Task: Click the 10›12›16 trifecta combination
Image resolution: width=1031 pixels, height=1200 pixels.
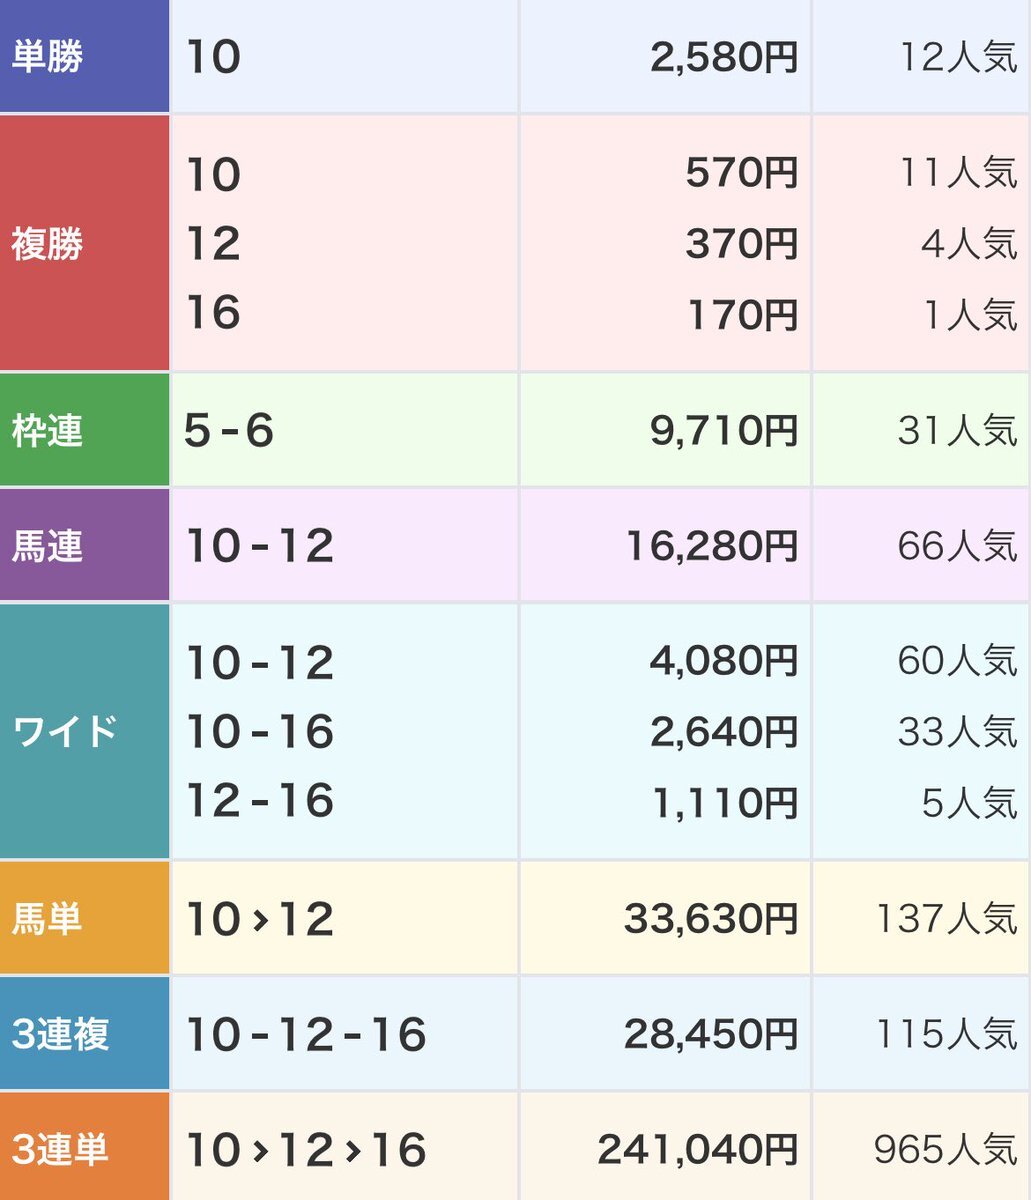Action: coord(306,1150)
